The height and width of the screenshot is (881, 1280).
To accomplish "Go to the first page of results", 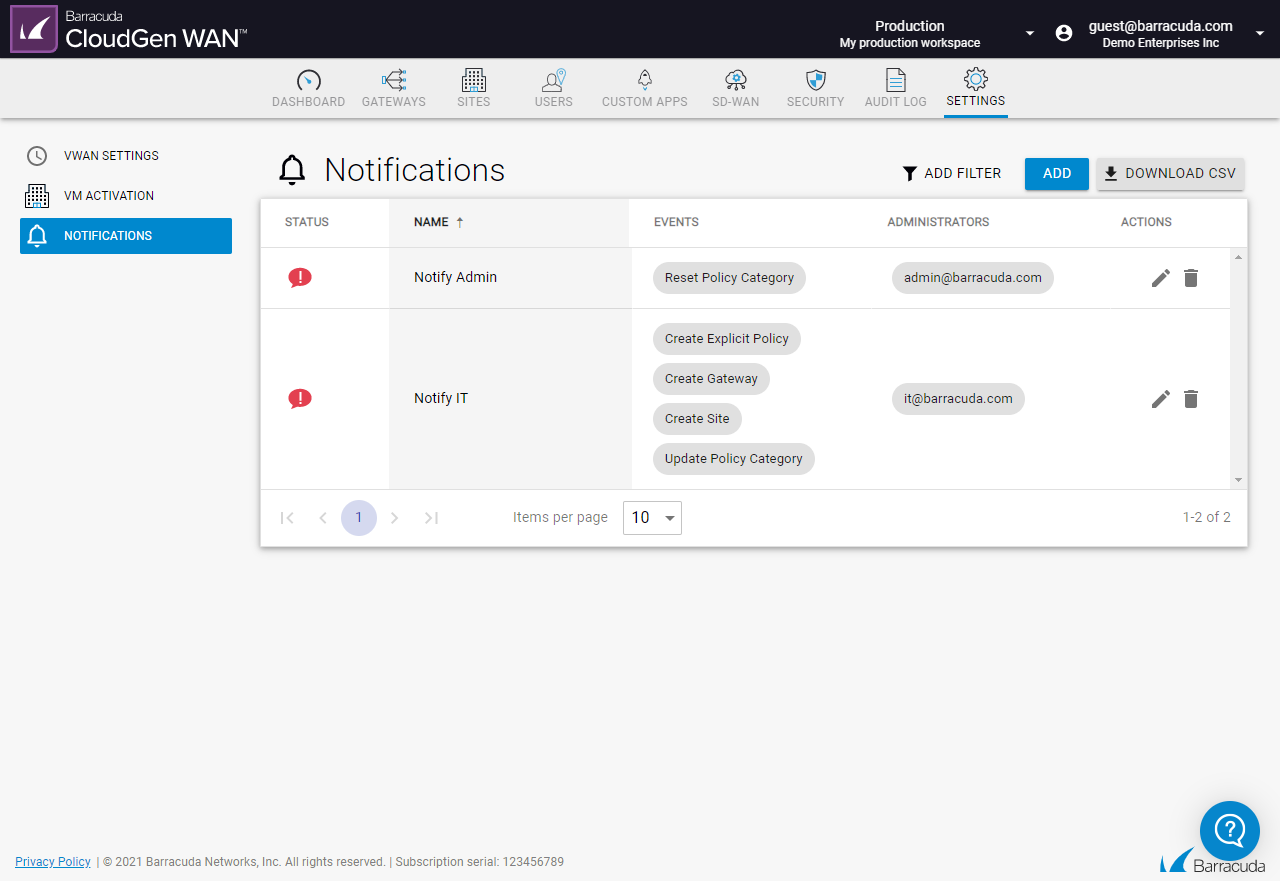I will (287, 518).
